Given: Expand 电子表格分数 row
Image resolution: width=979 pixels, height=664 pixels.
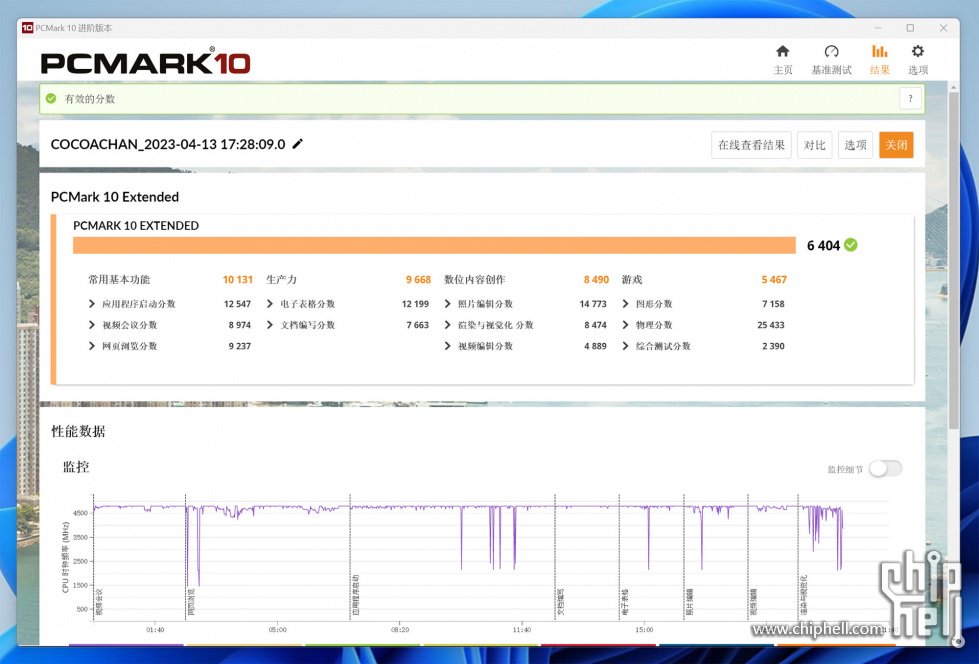Looking at the screenshot, I should click(270, 304).
